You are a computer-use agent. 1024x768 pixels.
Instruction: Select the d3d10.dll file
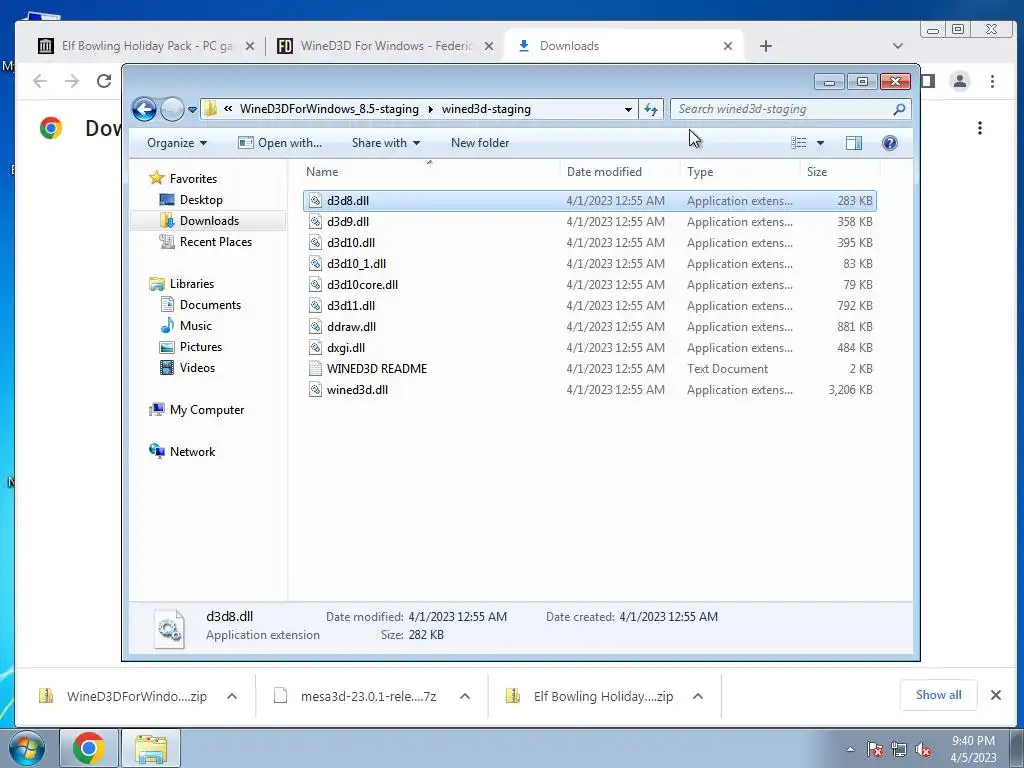(590, 242)
